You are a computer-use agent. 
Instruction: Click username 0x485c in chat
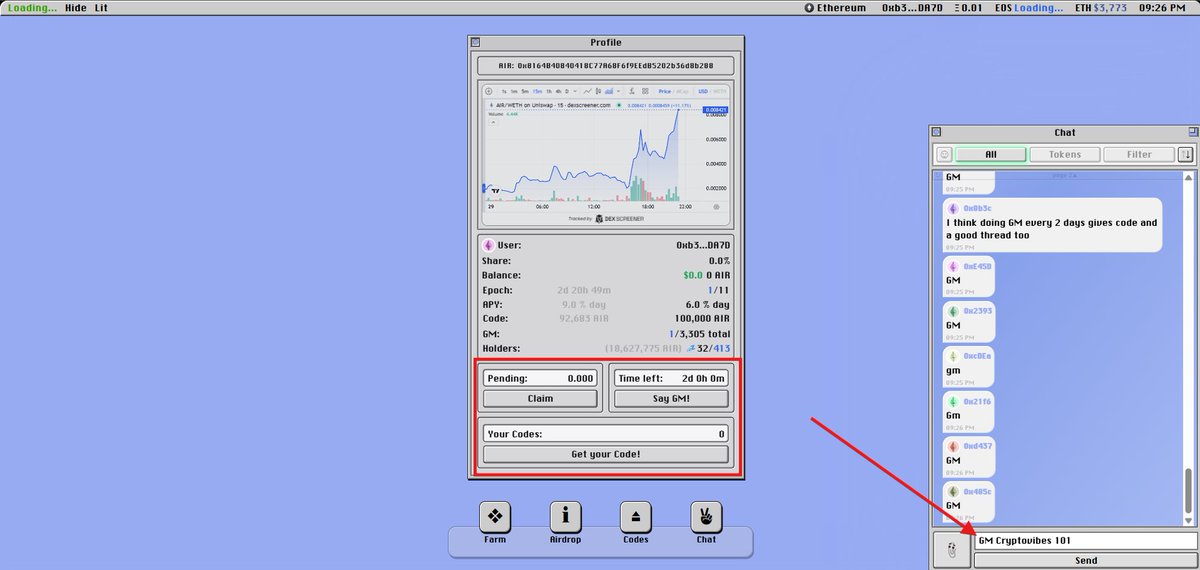coord(977,490)
